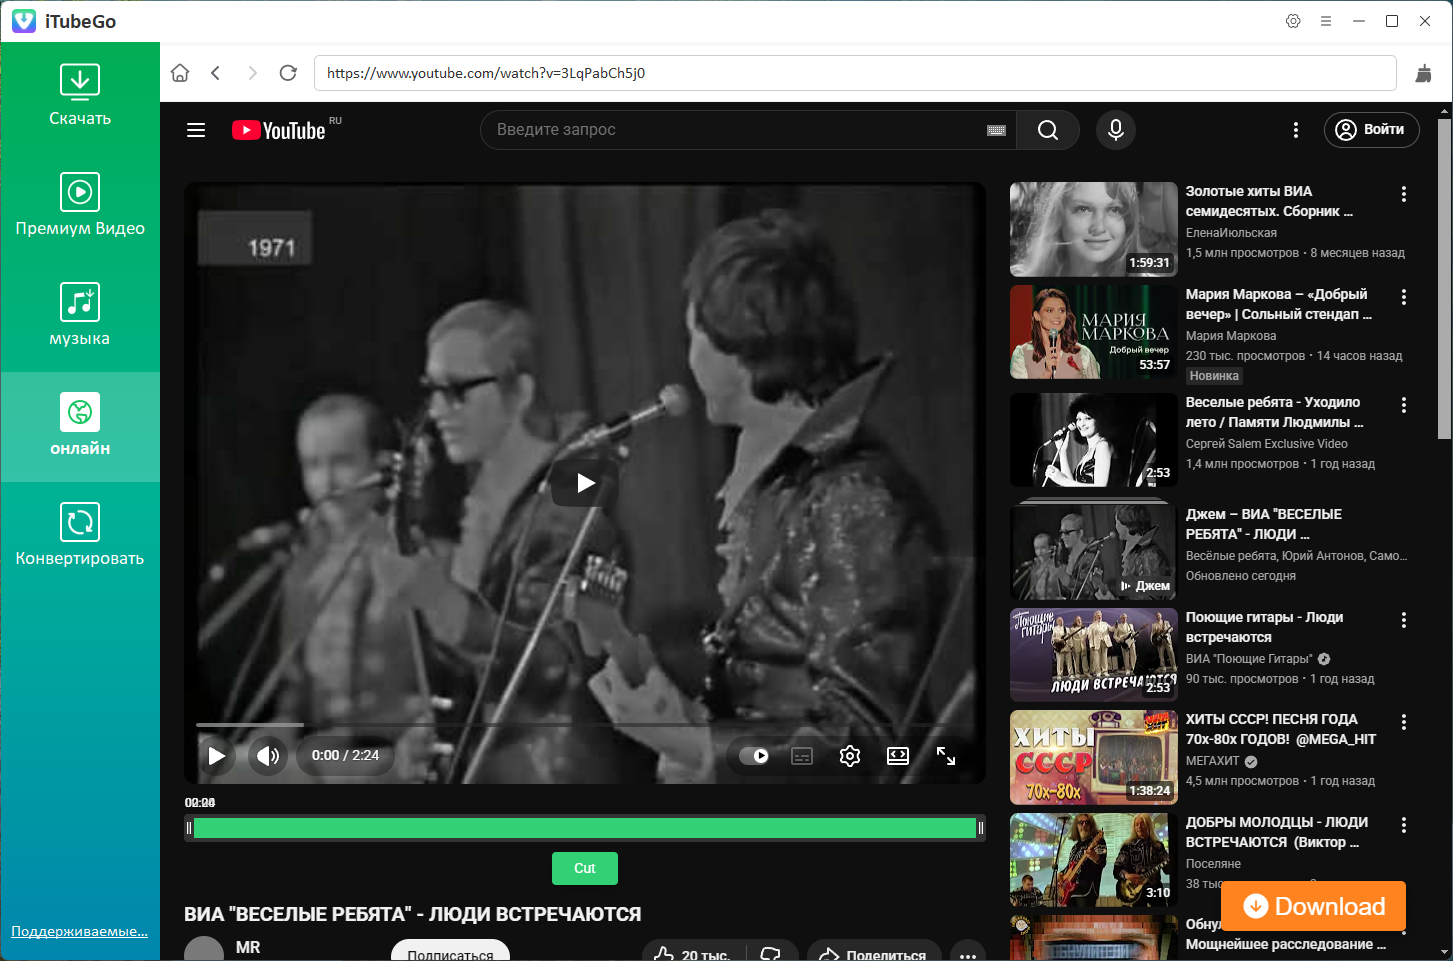Navigate forward in the built-in browser
The height and width of the screenshot is (961, 1453).
pos(252,73)
